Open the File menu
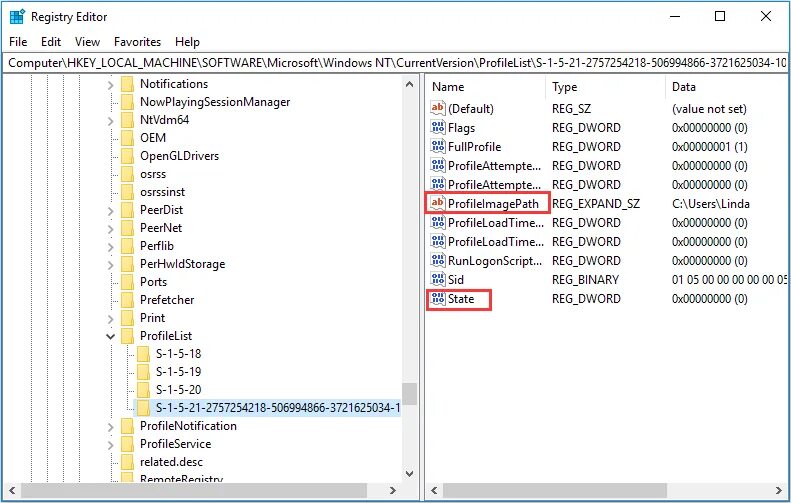This screenshot has width=791, height=503. click(x=18, y=42)
